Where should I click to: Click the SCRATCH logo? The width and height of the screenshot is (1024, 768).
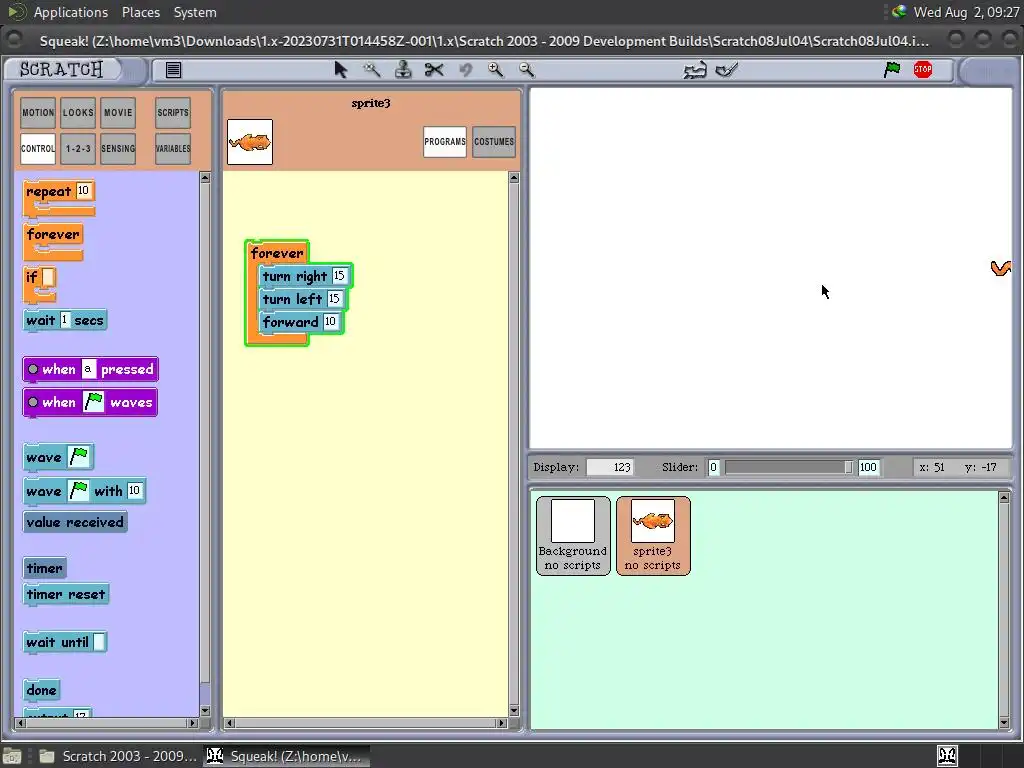(x=61, y=69)
